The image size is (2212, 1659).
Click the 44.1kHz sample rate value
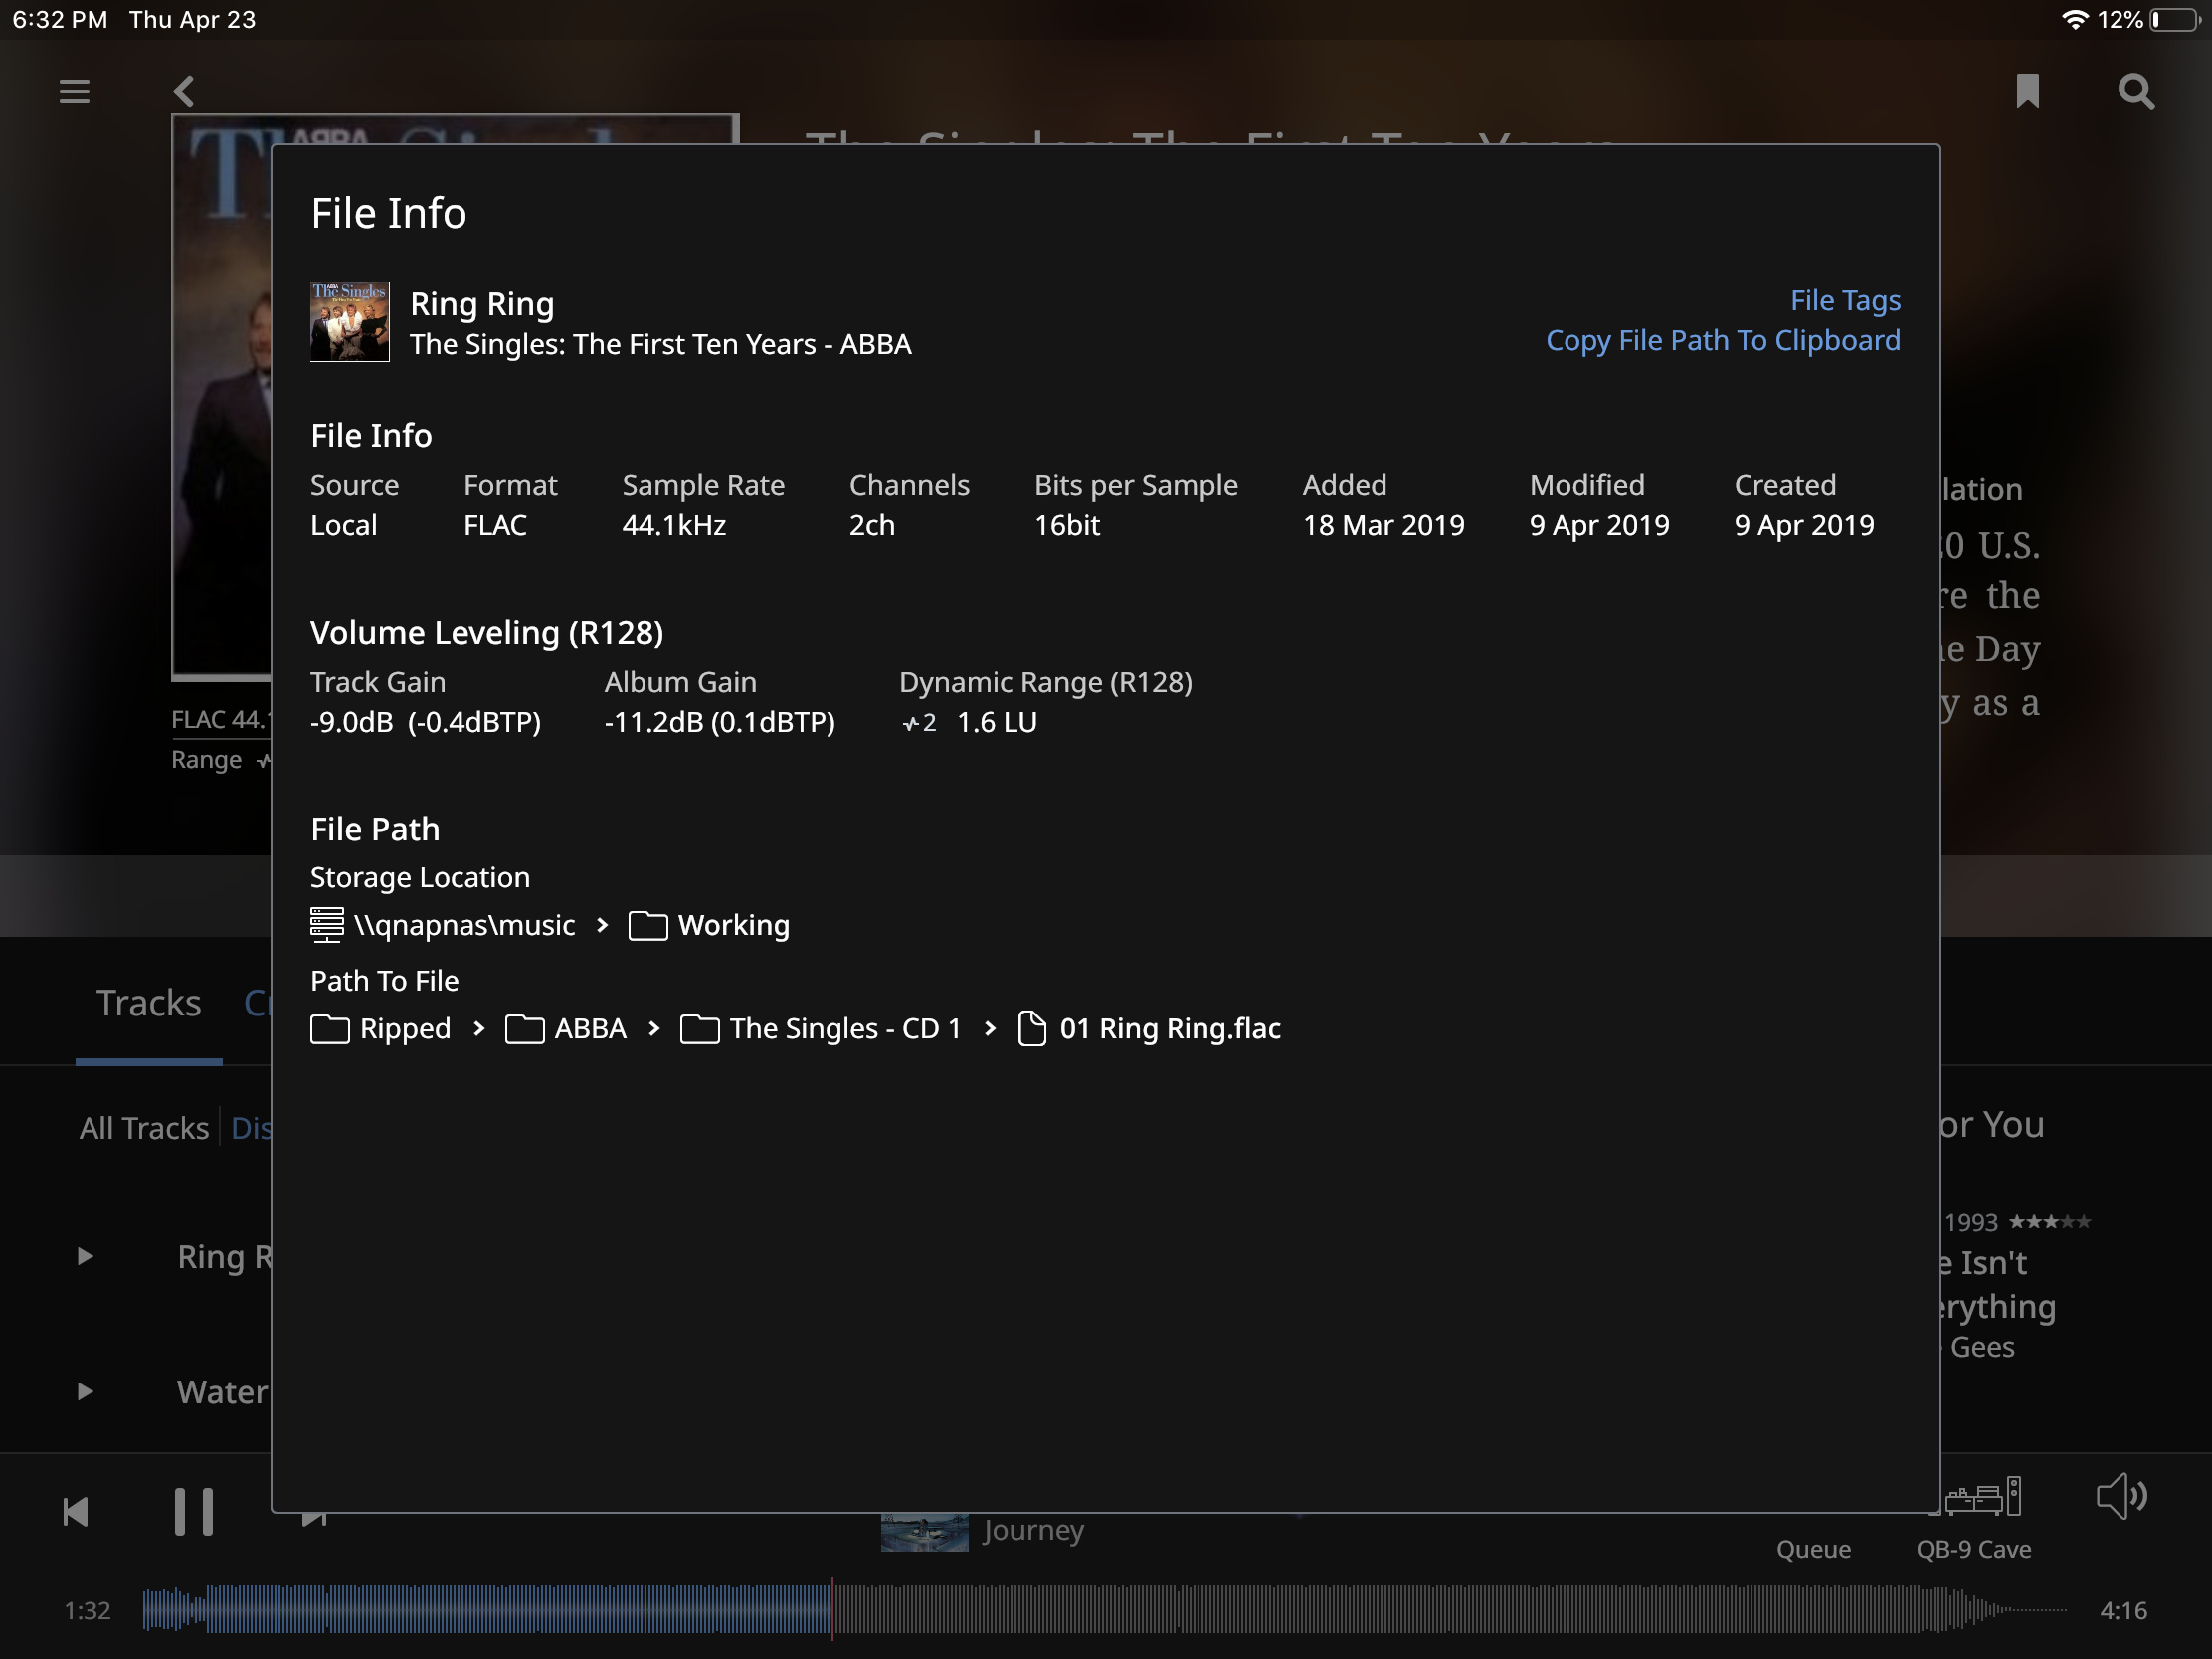point(674,525)
